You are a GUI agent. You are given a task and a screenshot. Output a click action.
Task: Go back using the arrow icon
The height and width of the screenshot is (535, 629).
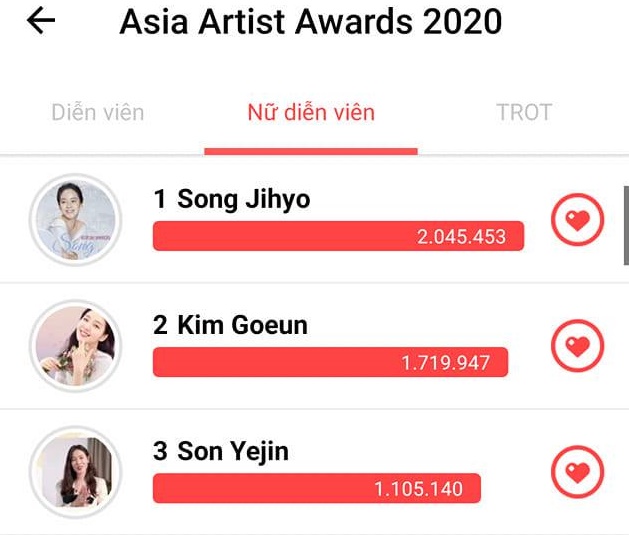41,22
